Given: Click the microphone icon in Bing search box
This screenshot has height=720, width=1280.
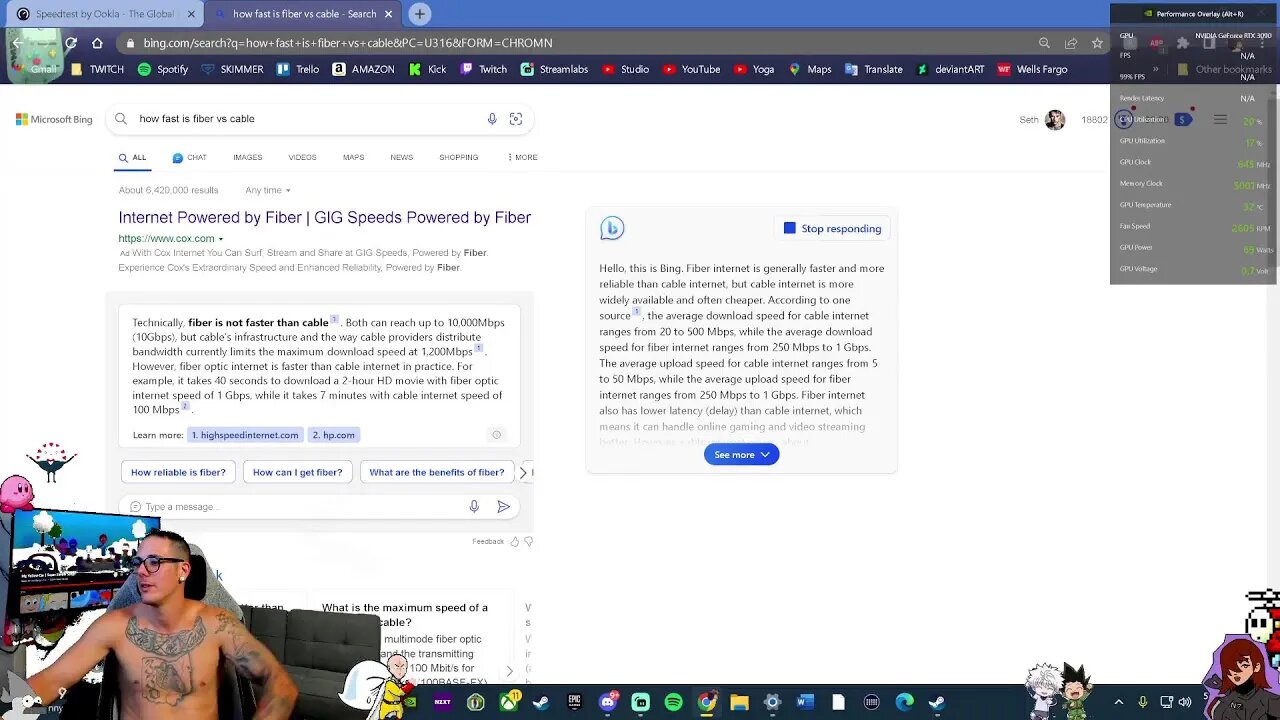Looking at the screenshot, I should click(x=492, y=119).
